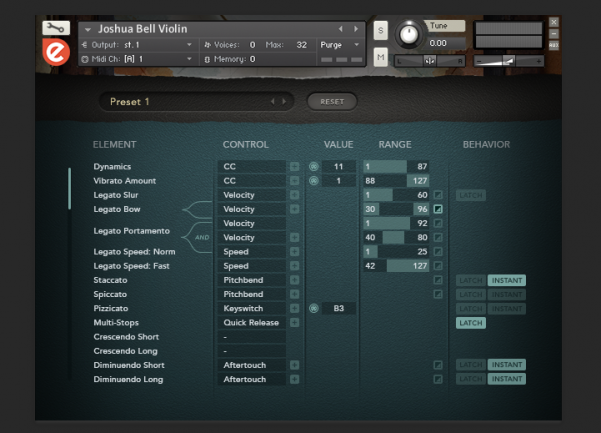601x433 pixels.
Task: Open Vibrato Amount CC control dropdown
Action: pyautogui.click(x=252, y=181)
